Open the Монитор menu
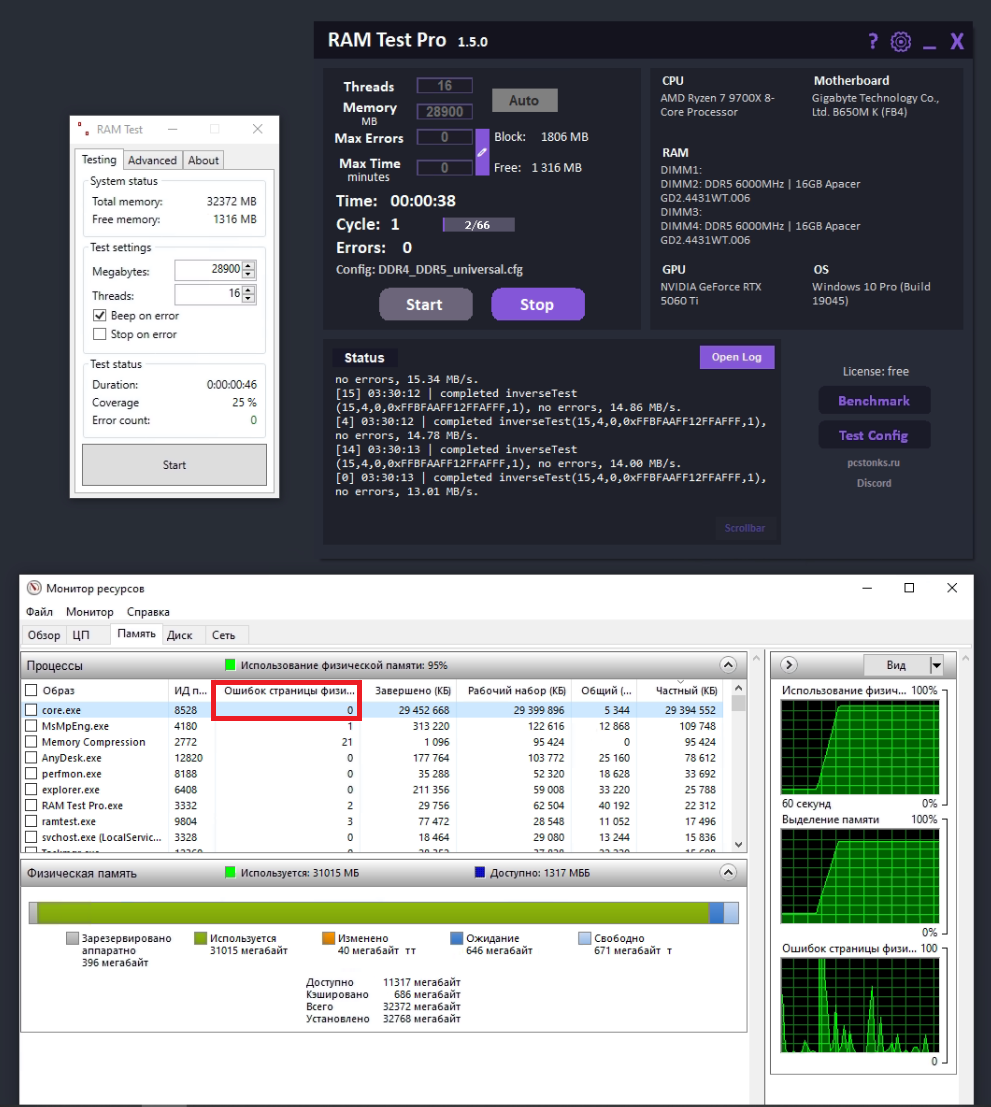This screenshot has height=1107, width=991. pyautogui.click(x=90, y=612)
